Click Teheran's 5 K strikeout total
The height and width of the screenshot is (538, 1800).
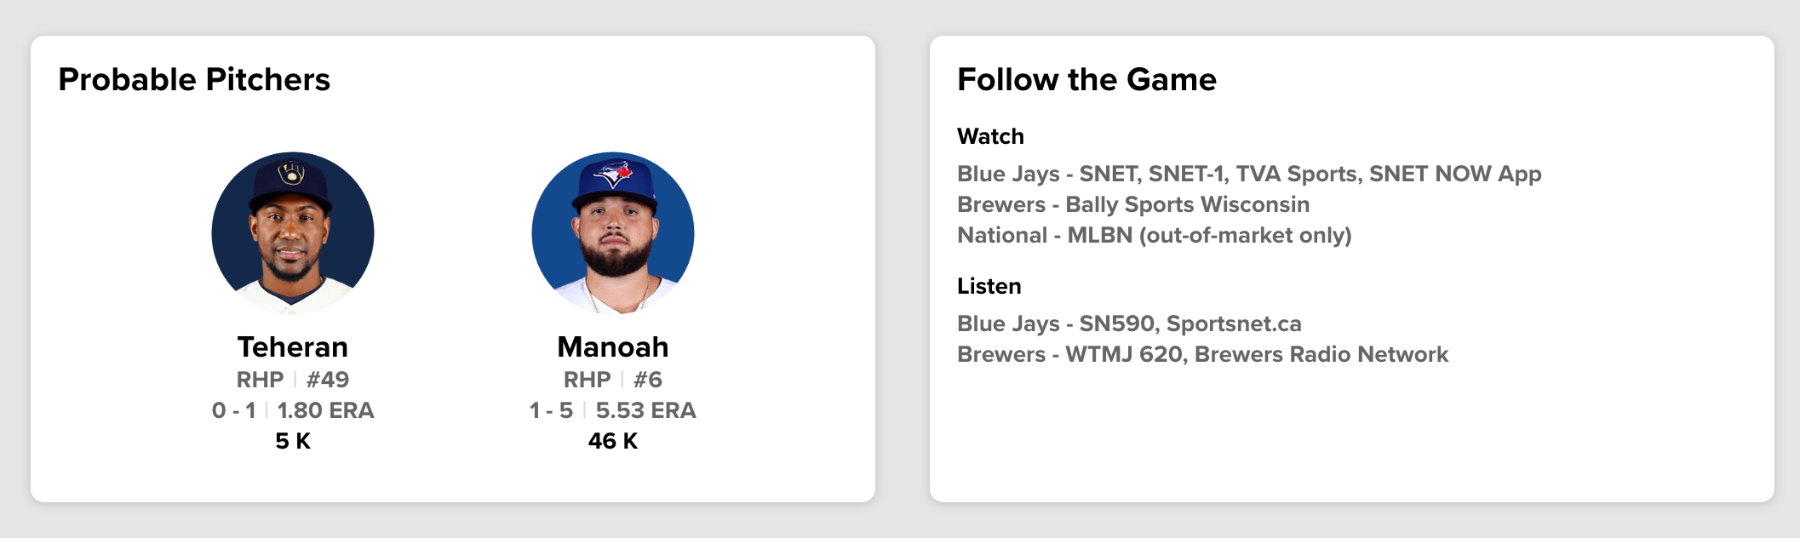pos(293,441)
